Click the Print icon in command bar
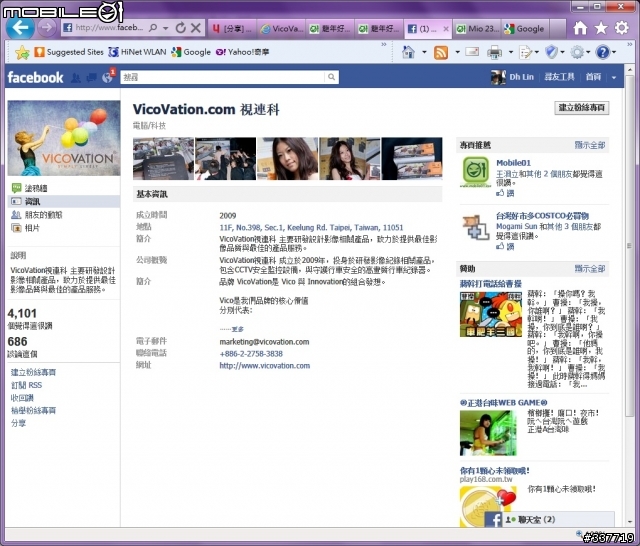The image size is (640, 546). [494, 52]
